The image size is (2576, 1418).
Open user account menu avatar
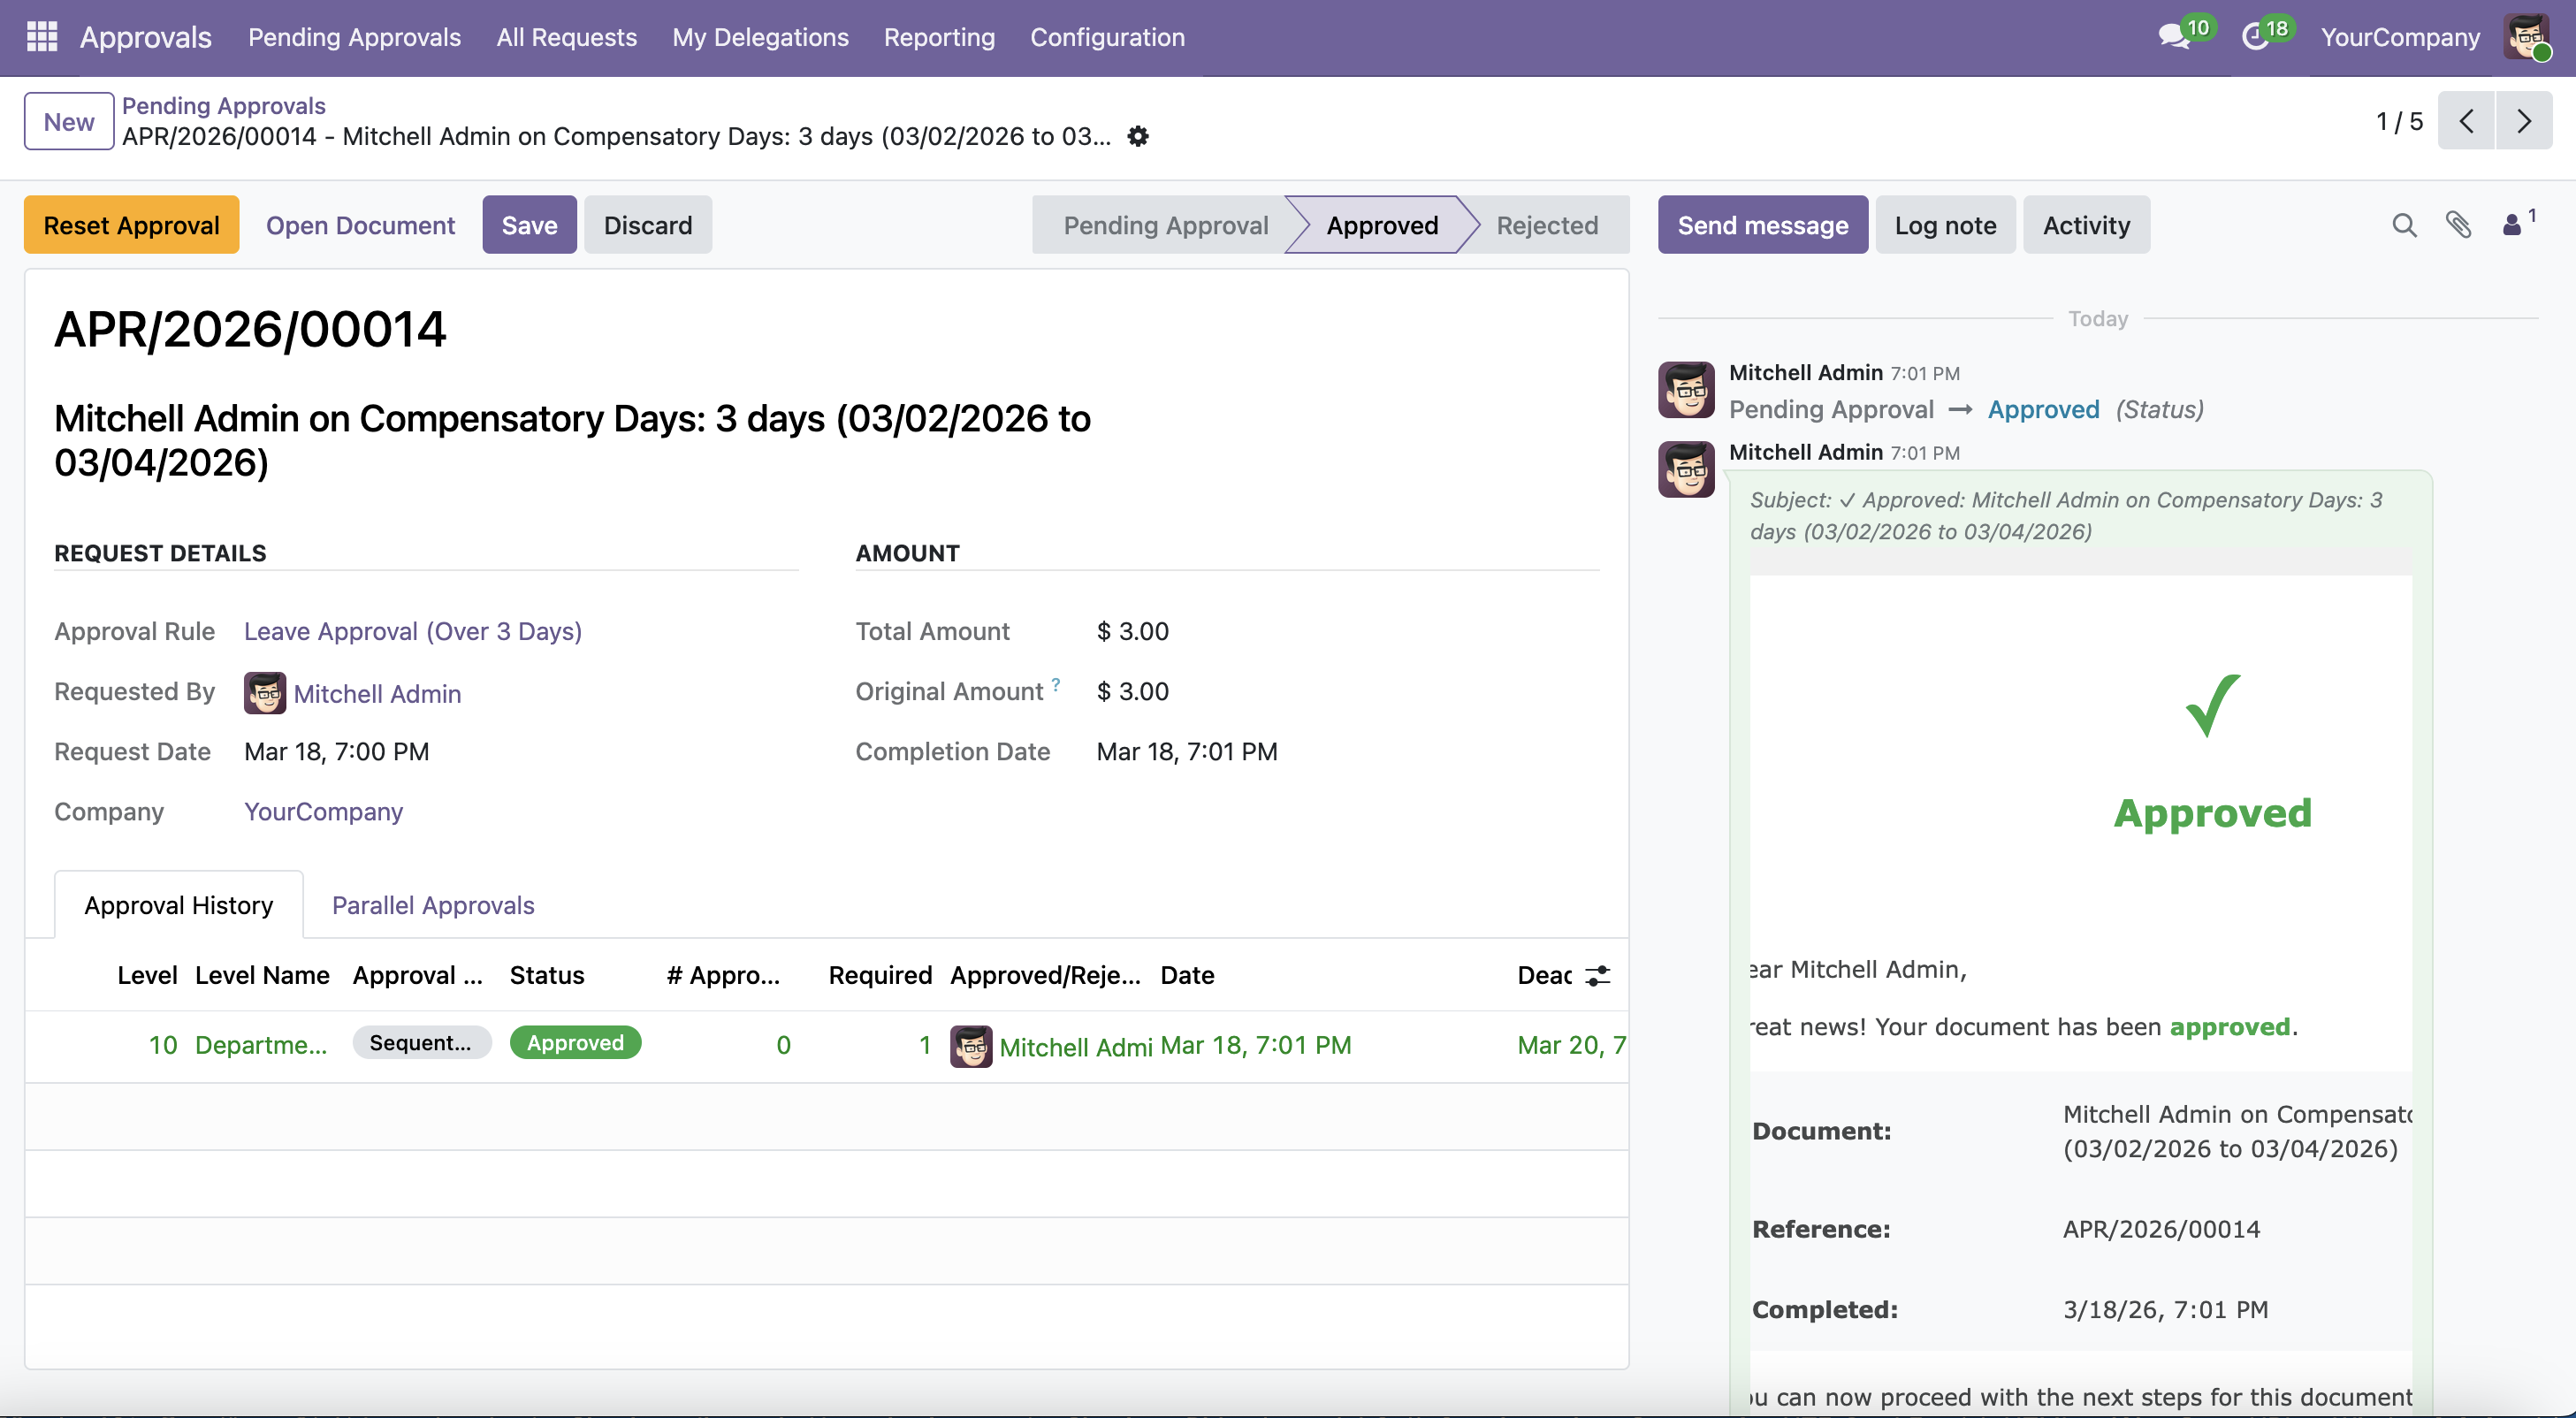tap(2526, 37)
